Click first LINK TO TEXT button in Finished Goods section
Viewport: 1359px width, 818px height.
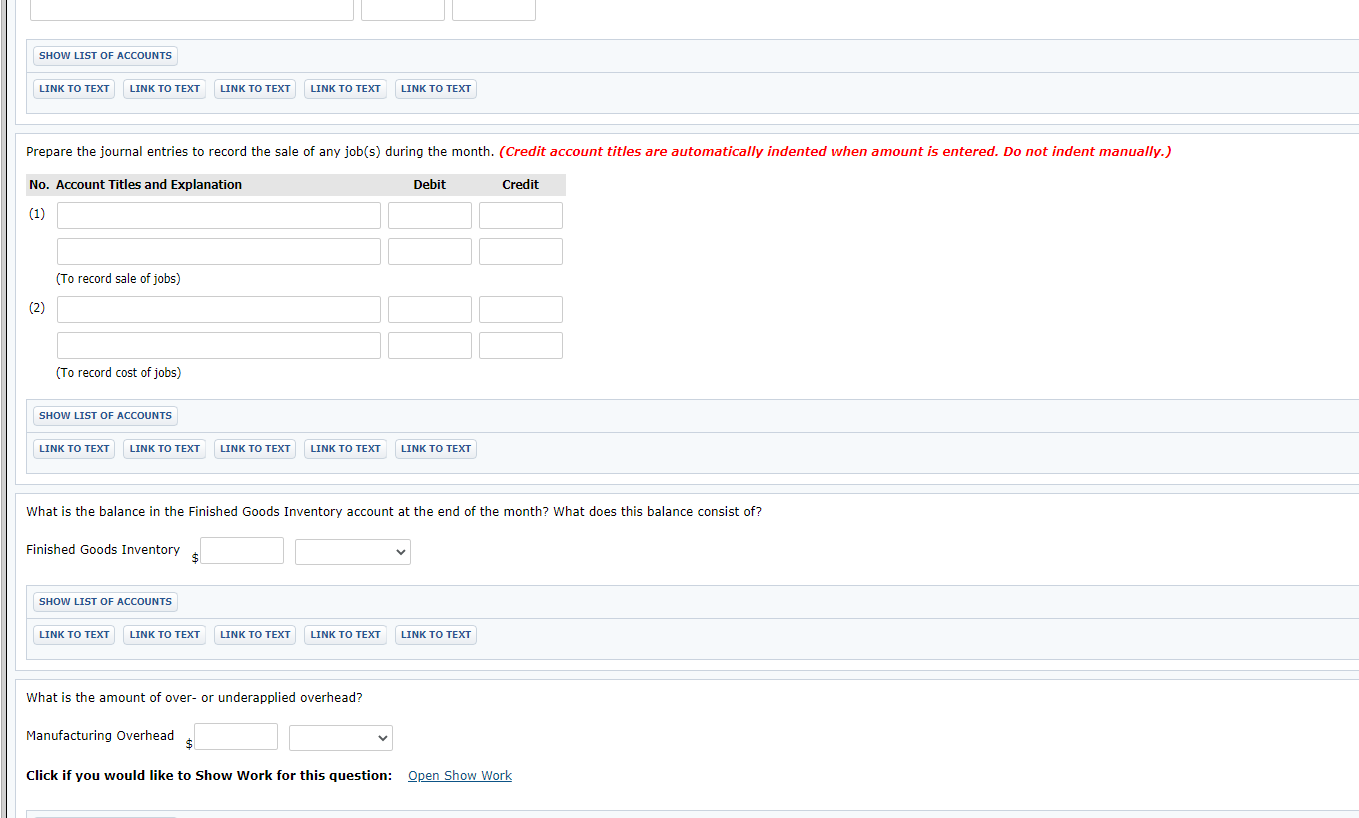(x=74, y=635)
